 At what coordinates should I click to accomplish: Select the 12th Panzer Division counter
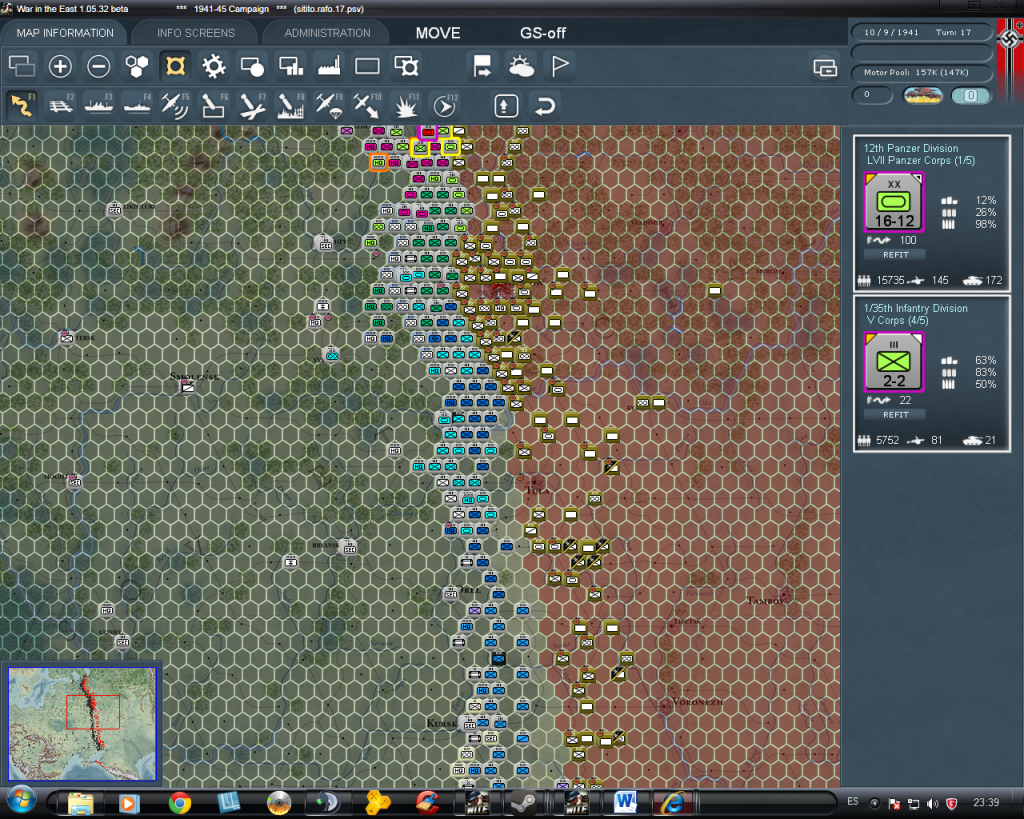(893, 202)
